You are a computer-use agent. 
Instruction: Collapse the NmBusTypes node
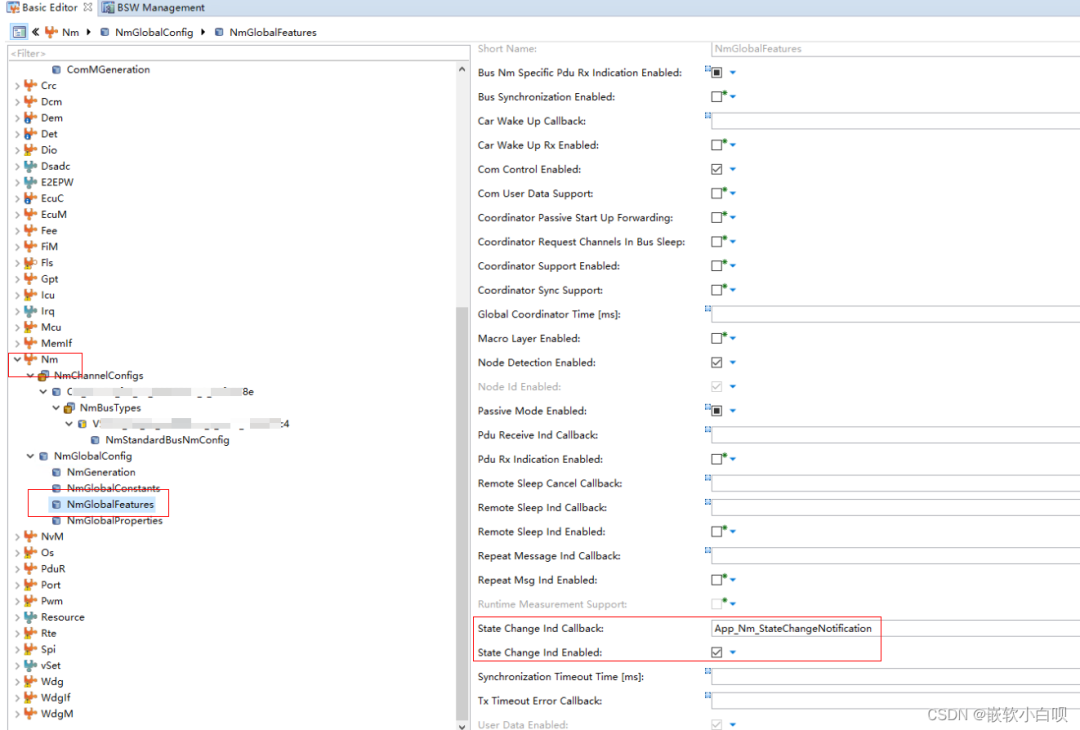coord(56,408)
